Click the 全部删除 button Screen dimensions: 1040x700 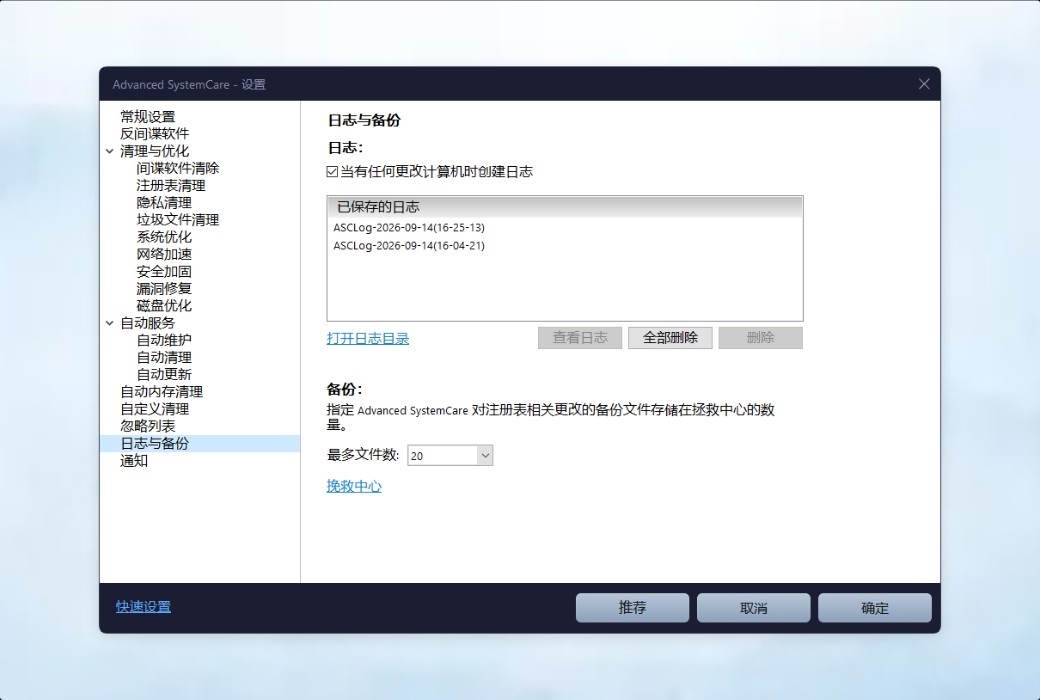[x=671, y=338]
